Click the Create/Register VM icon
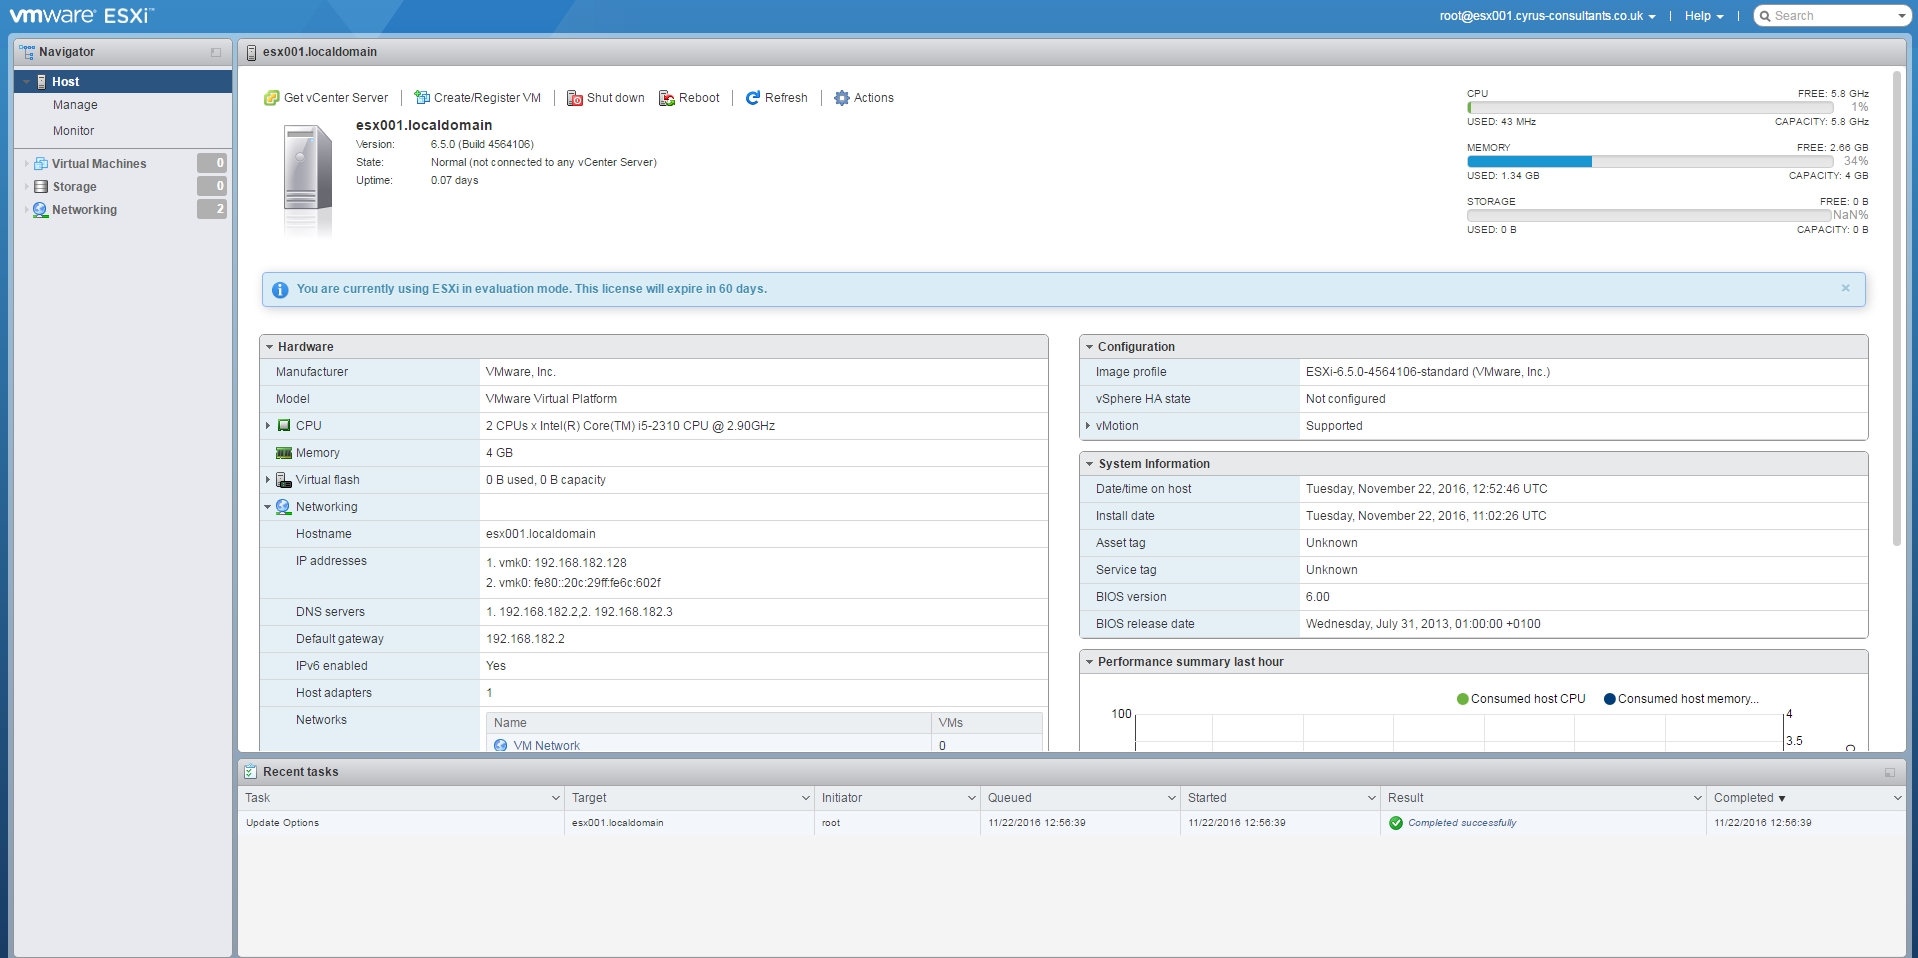Viewport: 1918px width, 958px height. (x=422, y=98)
